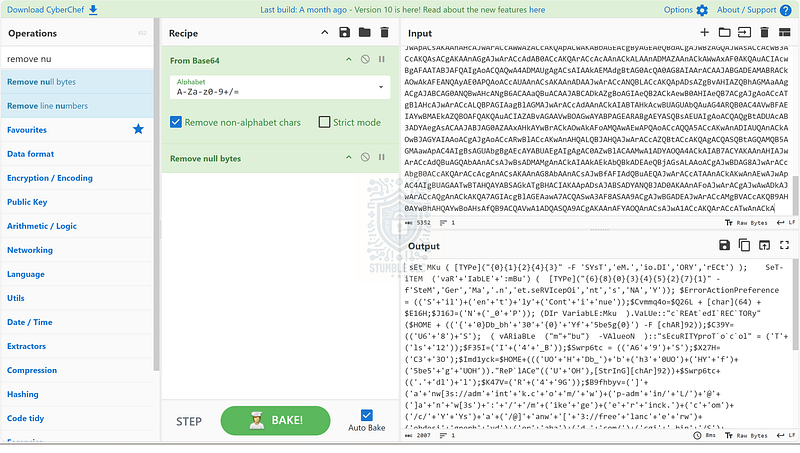Collapse all recipe operations chevron in header
This screenshot has height=453, width=800.
point(324,33)
